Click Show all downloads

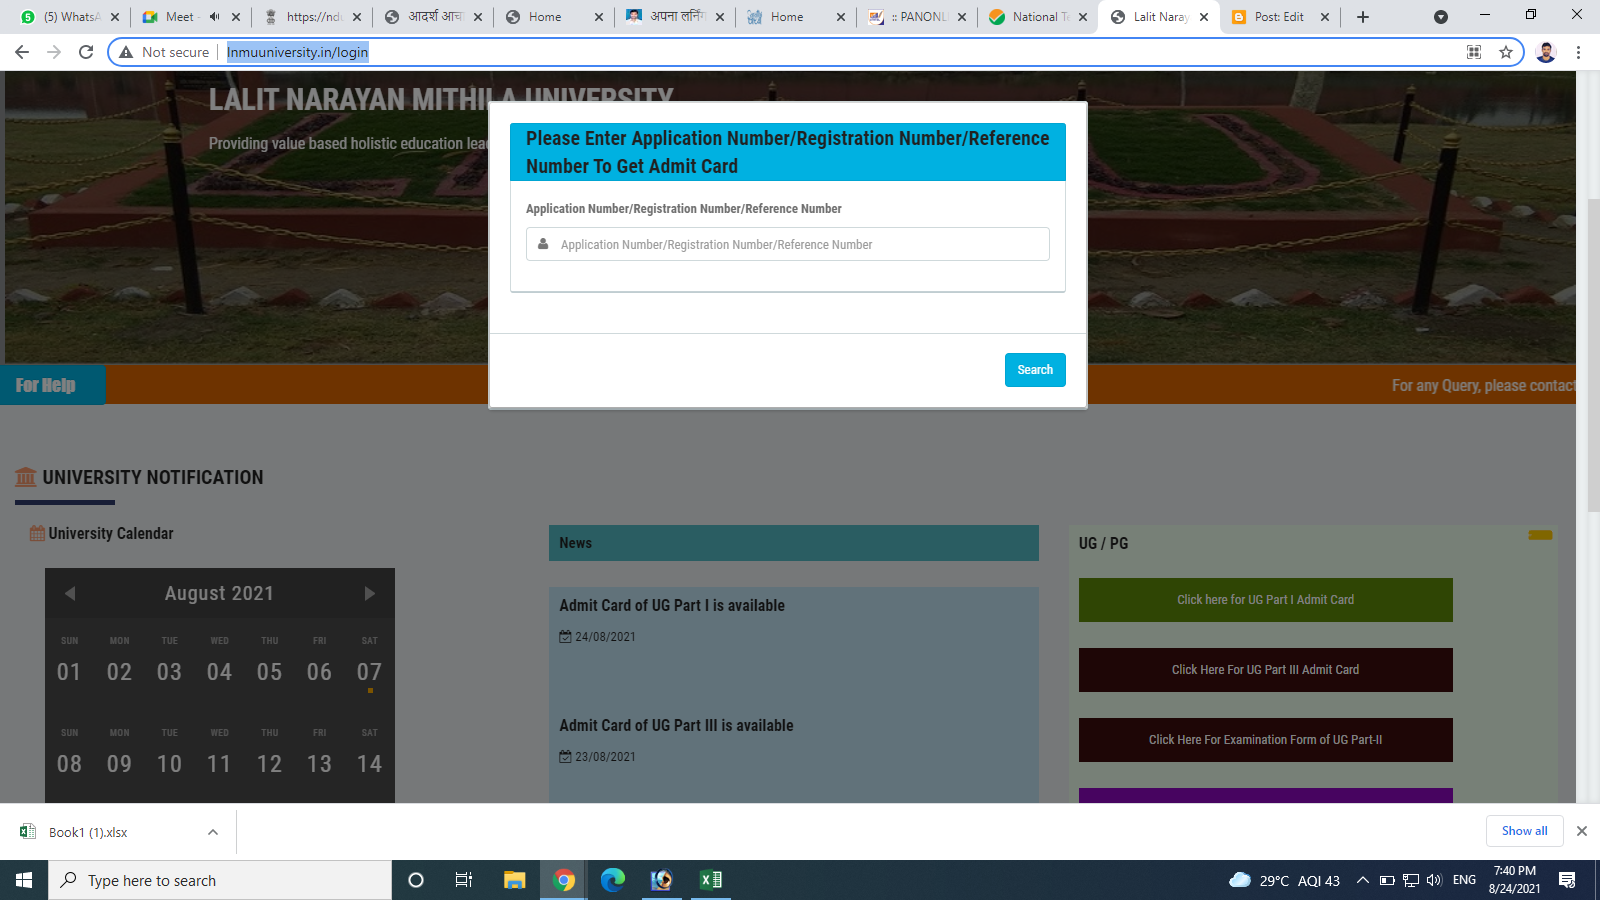tap(1524, 831)
